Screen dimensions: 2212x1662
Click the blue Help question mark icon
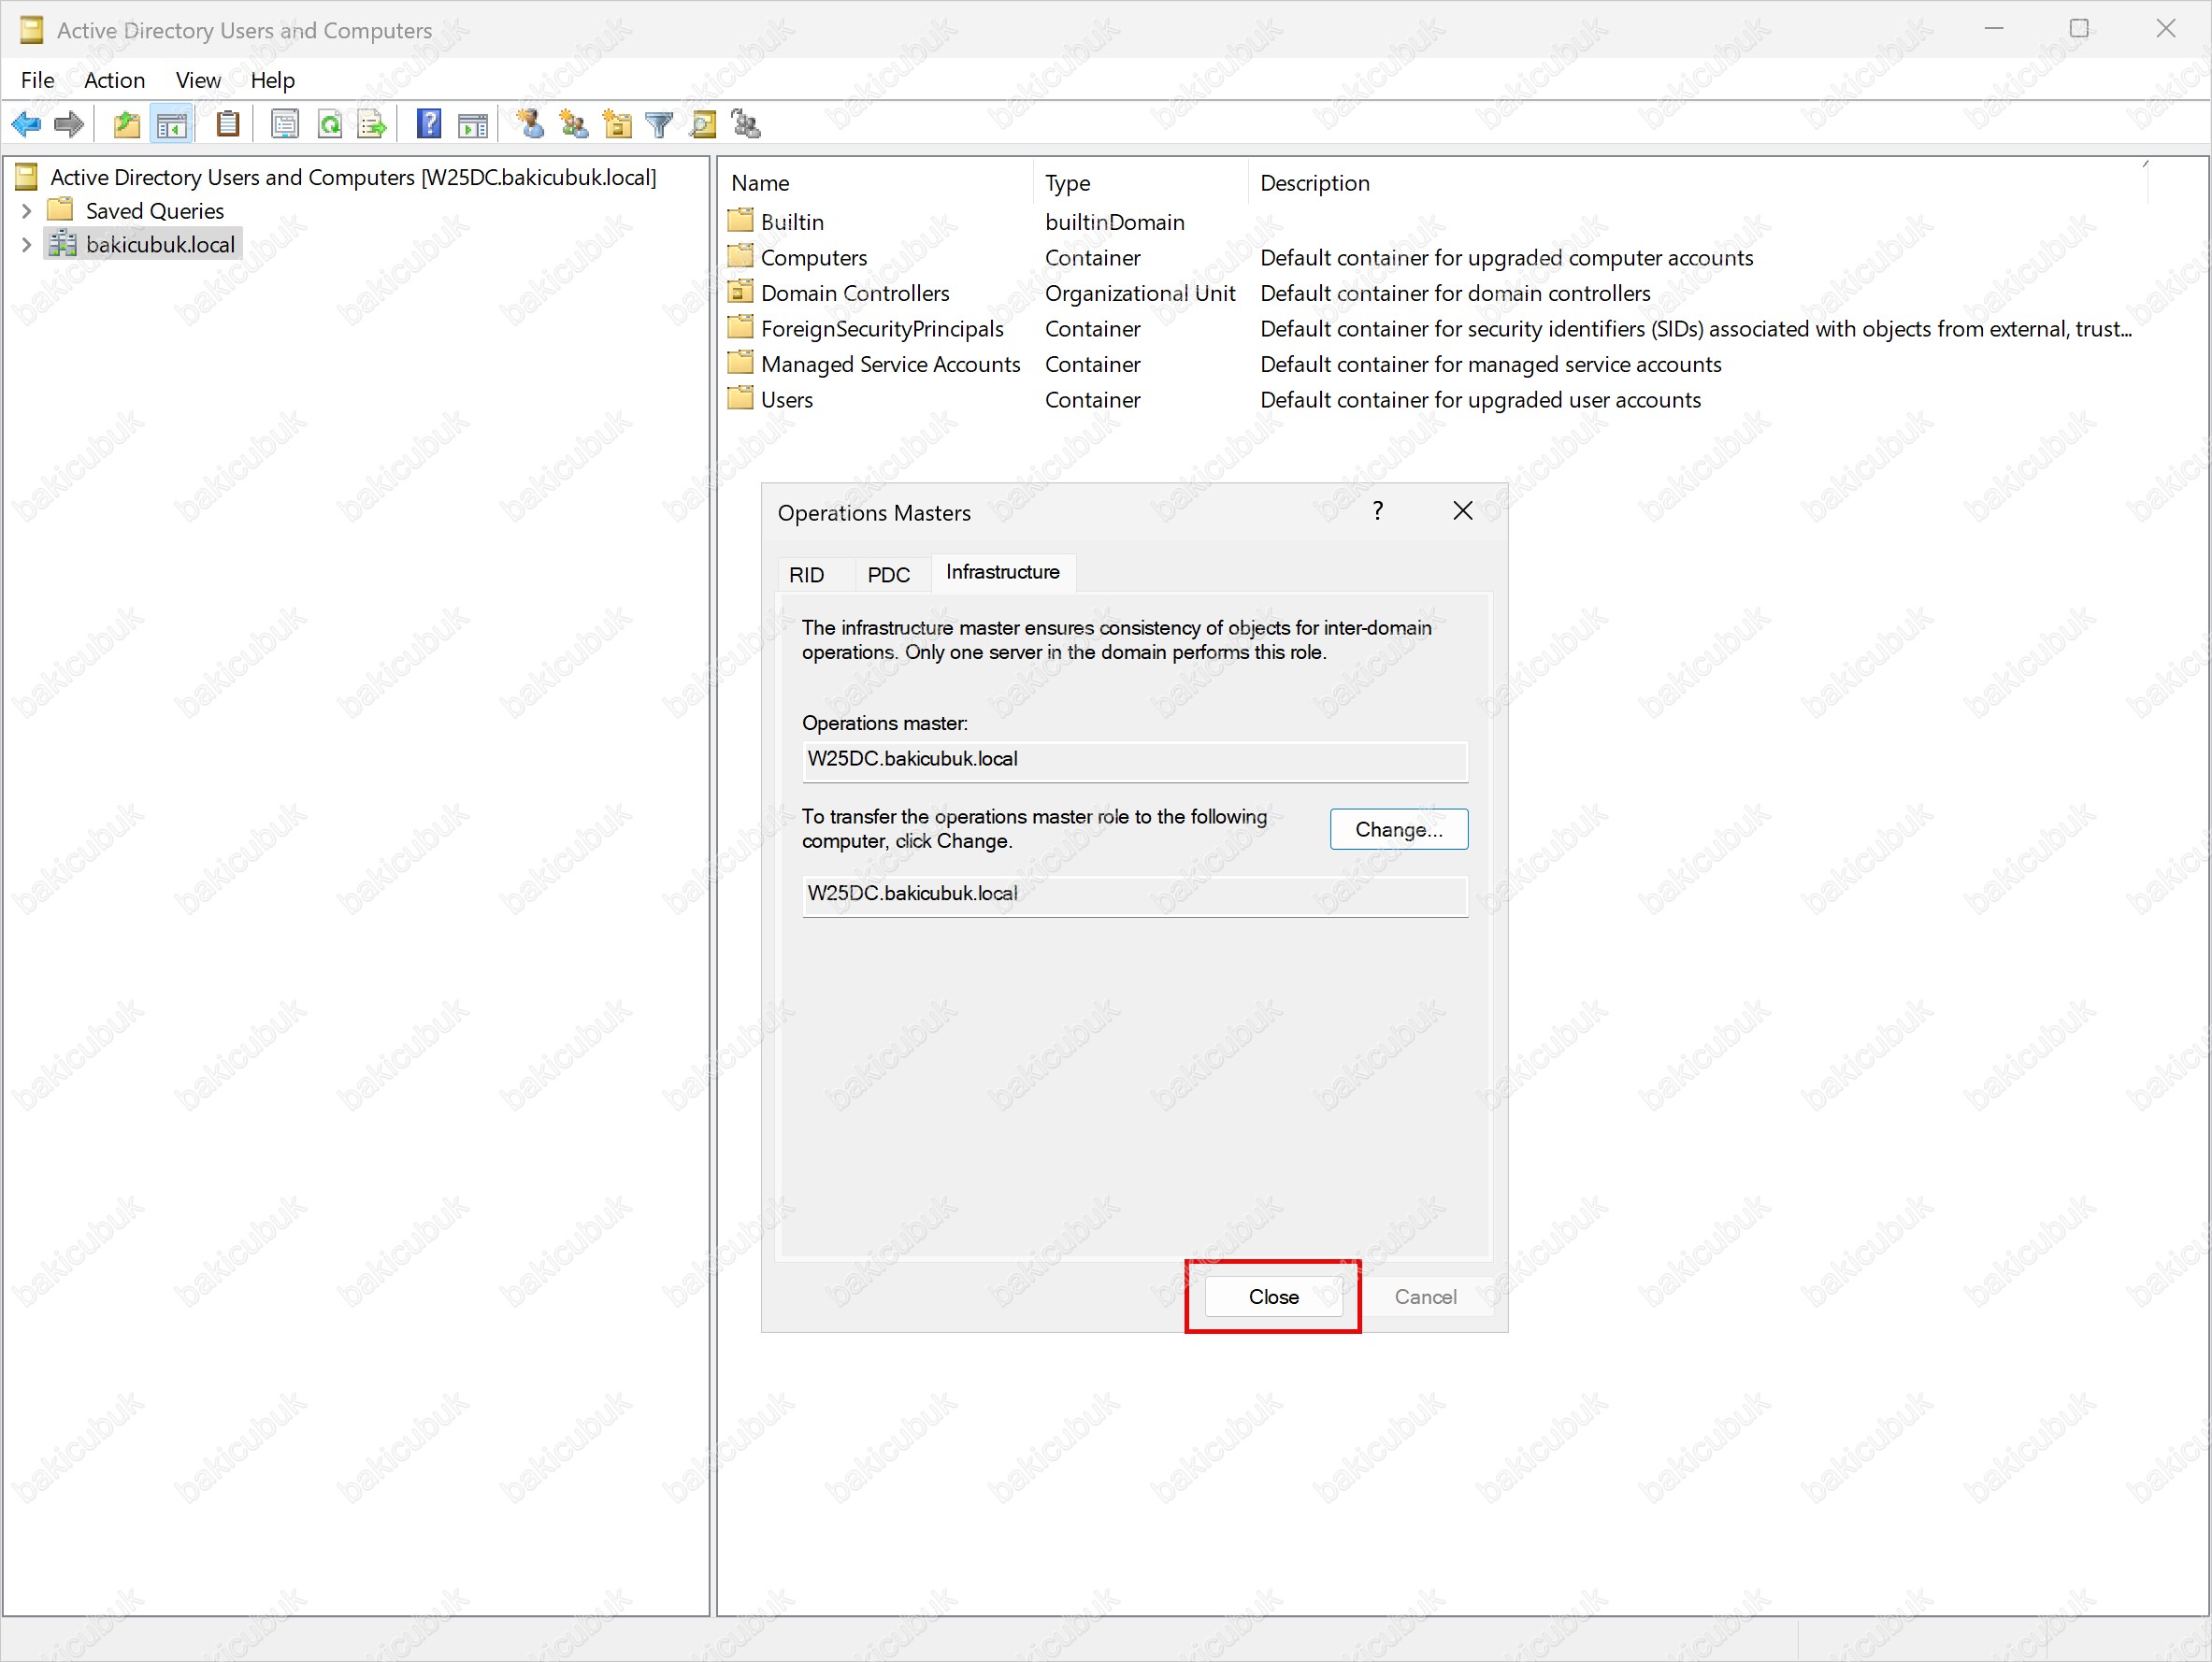pyautogui.click(x=429, y=125)
